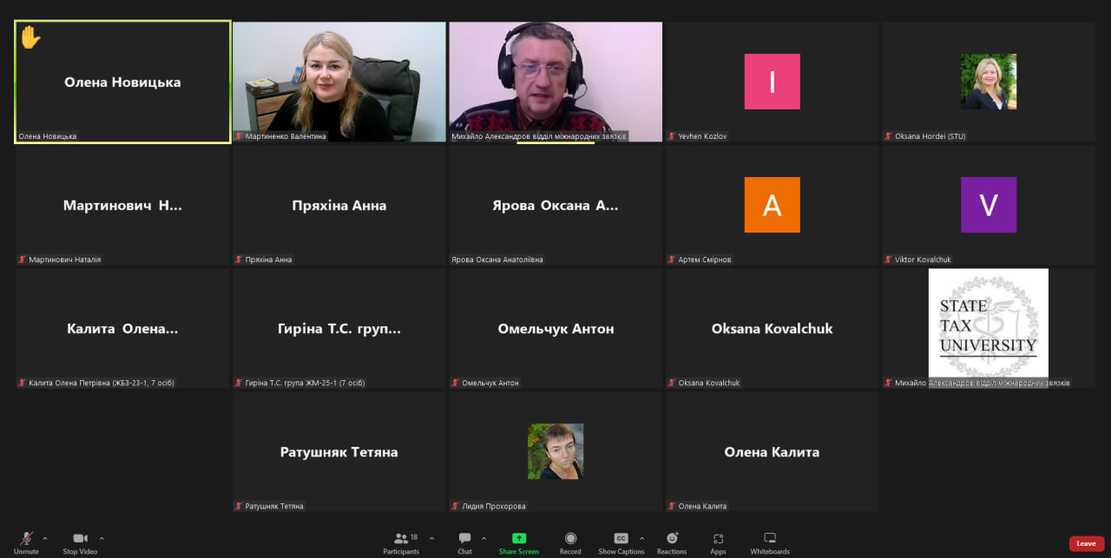Viewport: 1111px width, 558px height.
Task: Expand the arrow next to Participants
Action: coord(432,538)
